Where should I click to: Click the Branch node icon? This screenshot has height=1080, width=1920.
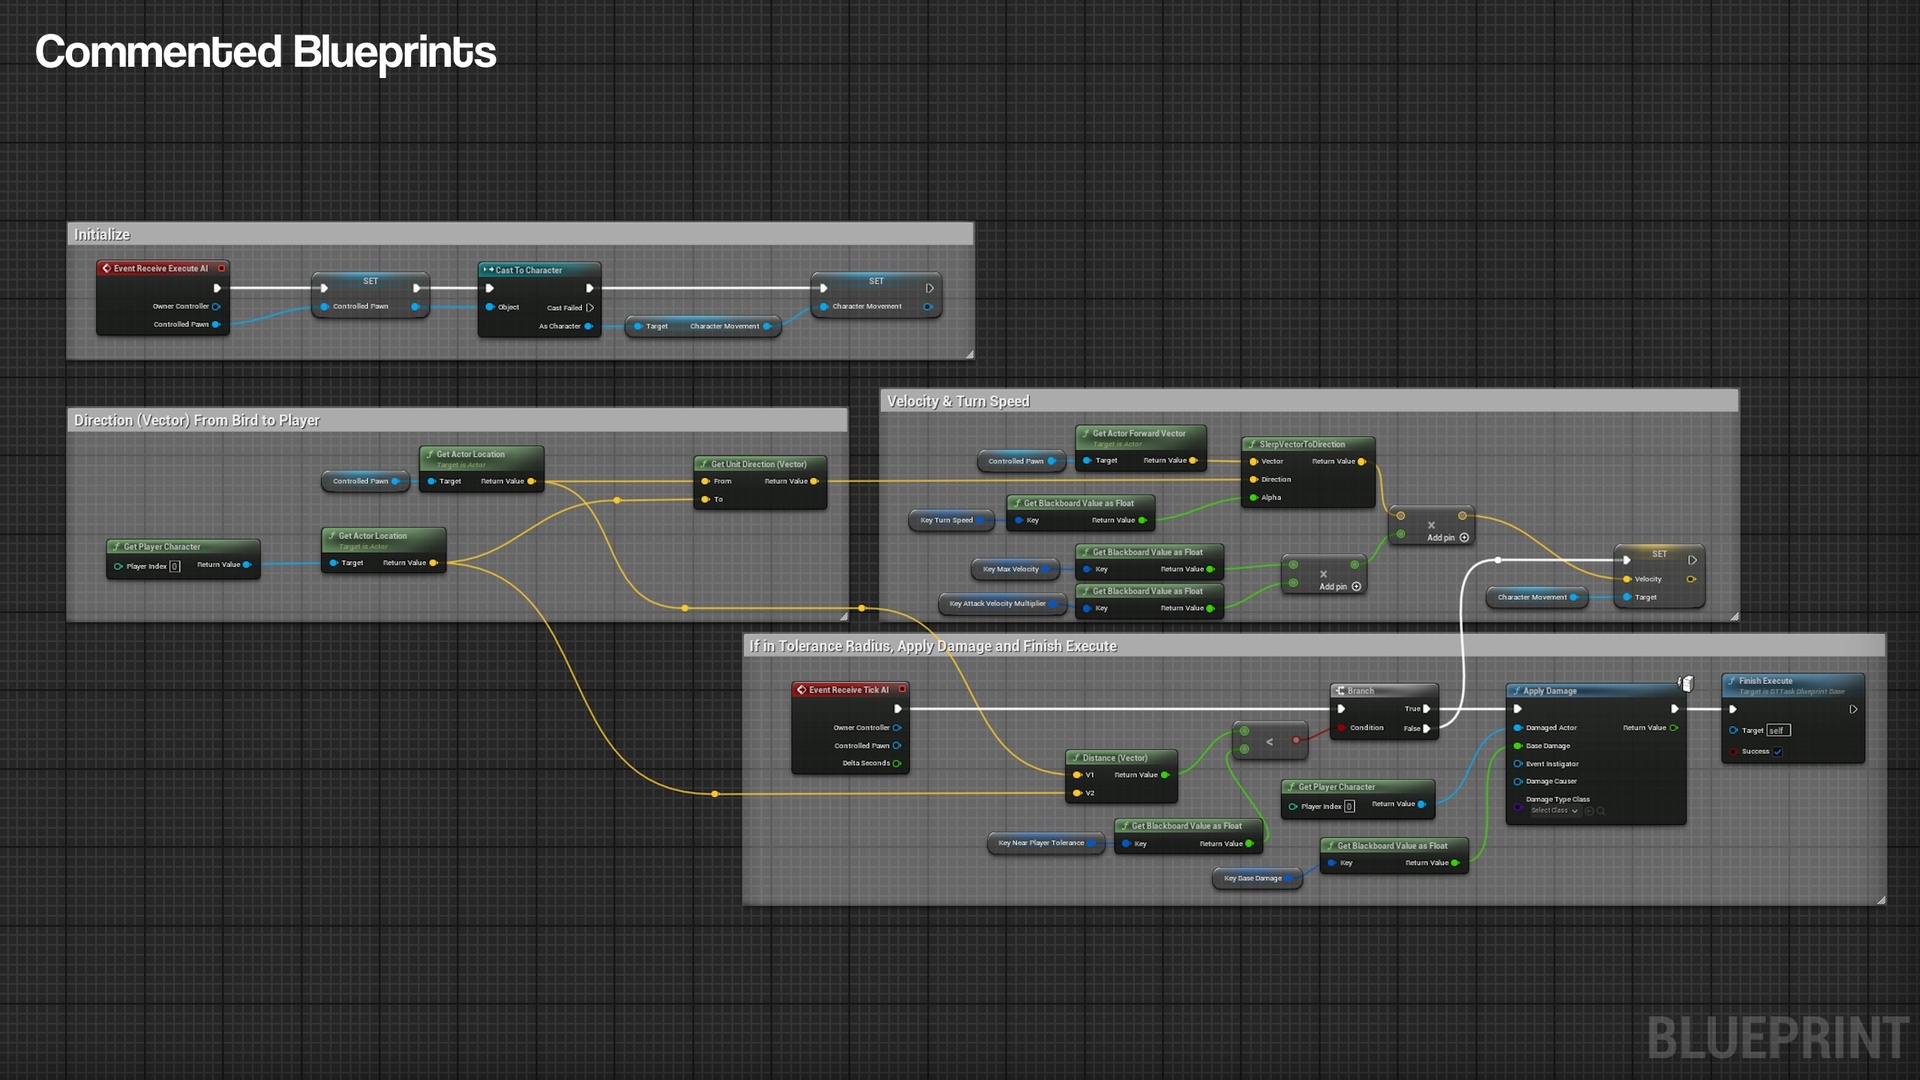pyautogui.click(x=1341, y=691)
